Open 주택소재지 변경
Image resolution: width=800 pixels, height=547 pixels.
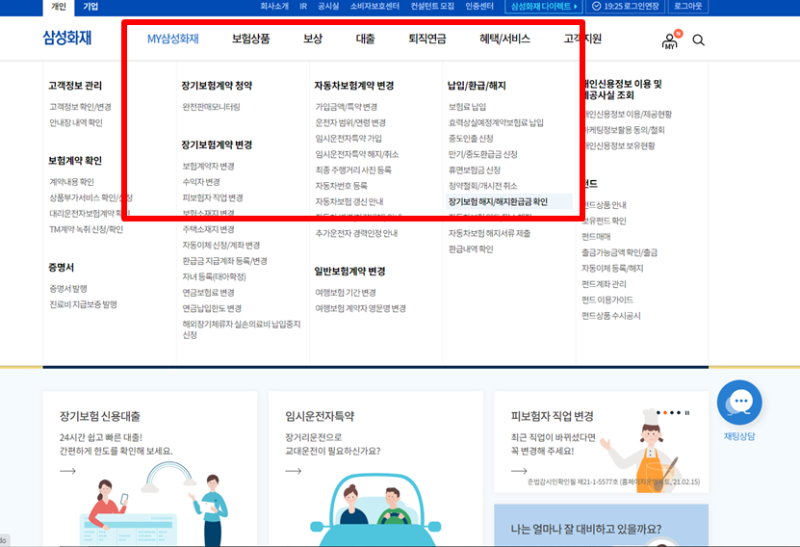(208, 229)
